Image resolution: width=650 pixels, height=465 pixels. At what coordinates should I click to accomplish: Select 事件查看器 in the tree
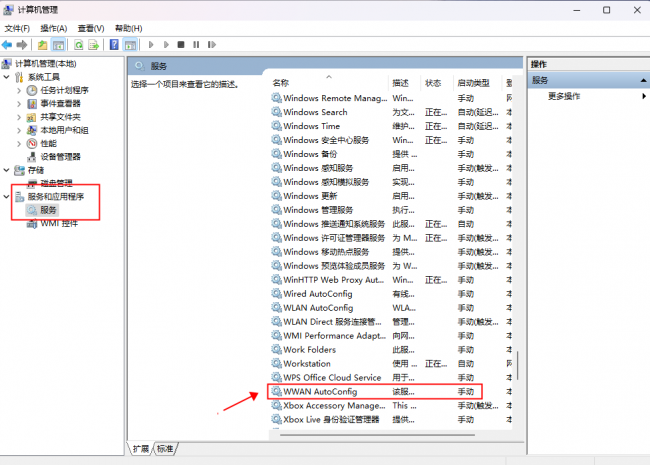click(x=60, y=104)
